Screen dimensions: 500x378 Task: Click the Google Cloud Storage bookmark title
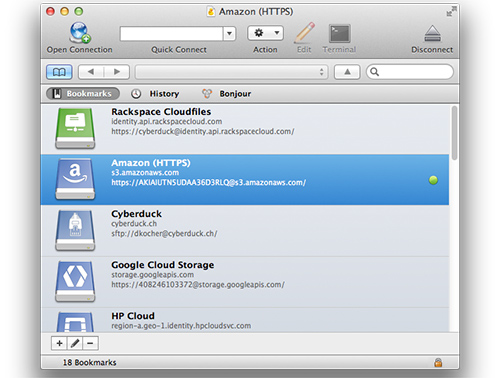pos(163,265)
